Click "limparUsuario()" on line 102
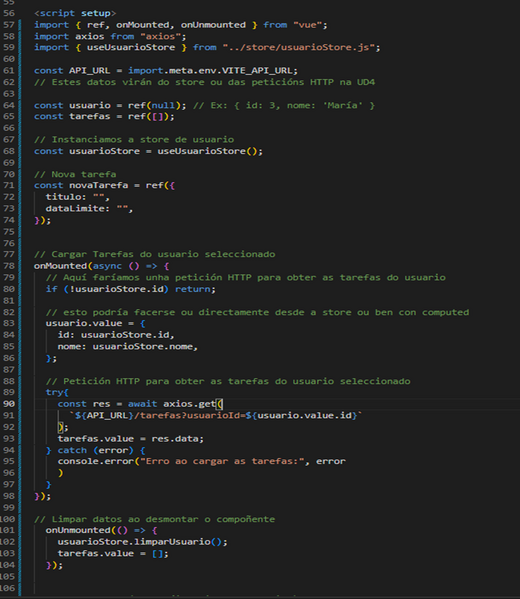This screenshot has width=520, height=599. coord(178,542)
